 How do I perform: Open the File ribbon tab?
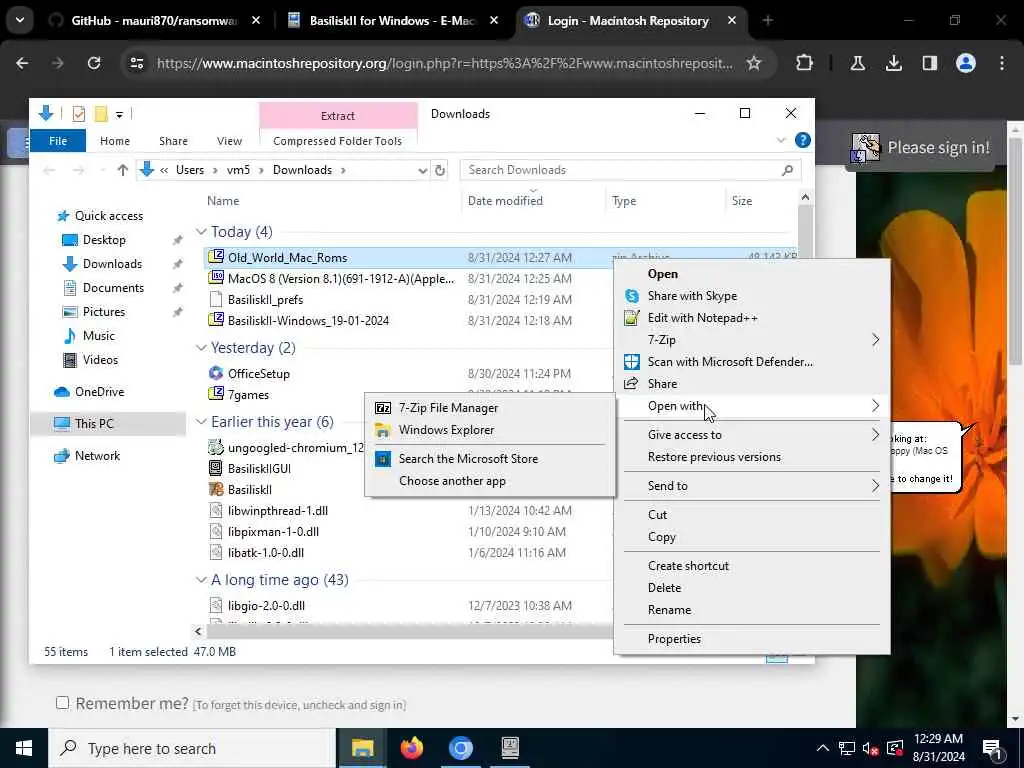[57, 141]
